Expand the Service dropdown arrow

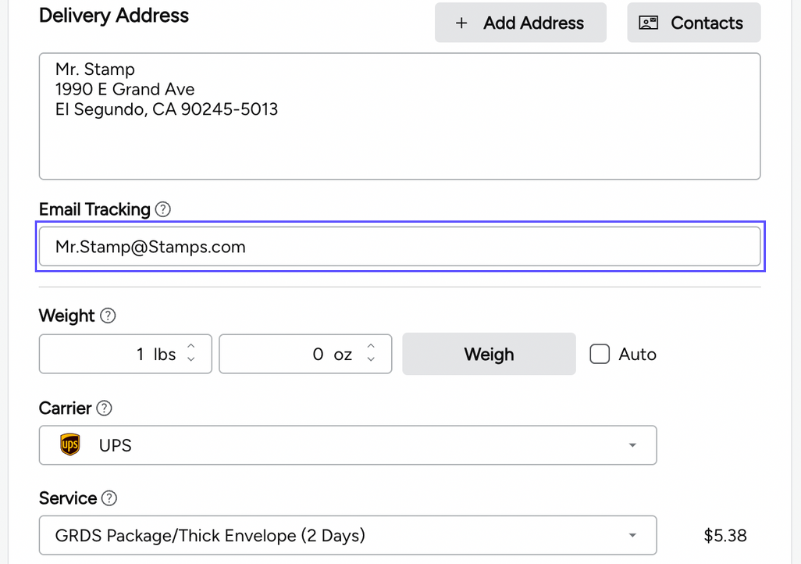pos(632,536)
